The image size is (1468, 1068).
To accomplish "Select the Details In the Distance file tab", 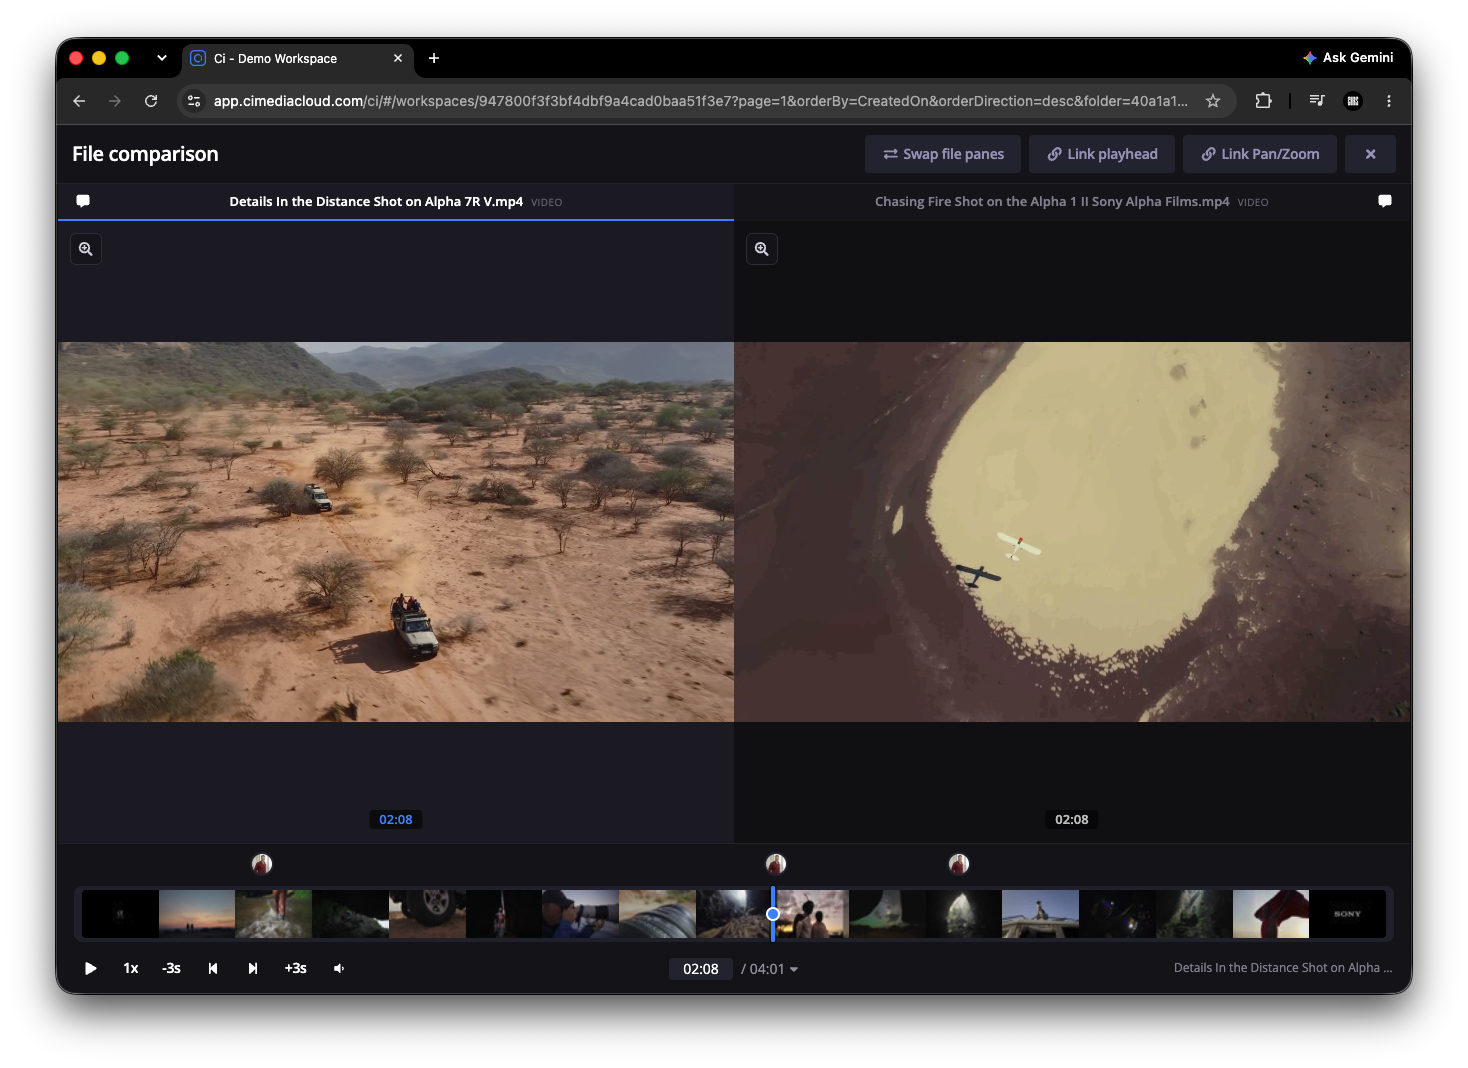I will 395,201.
